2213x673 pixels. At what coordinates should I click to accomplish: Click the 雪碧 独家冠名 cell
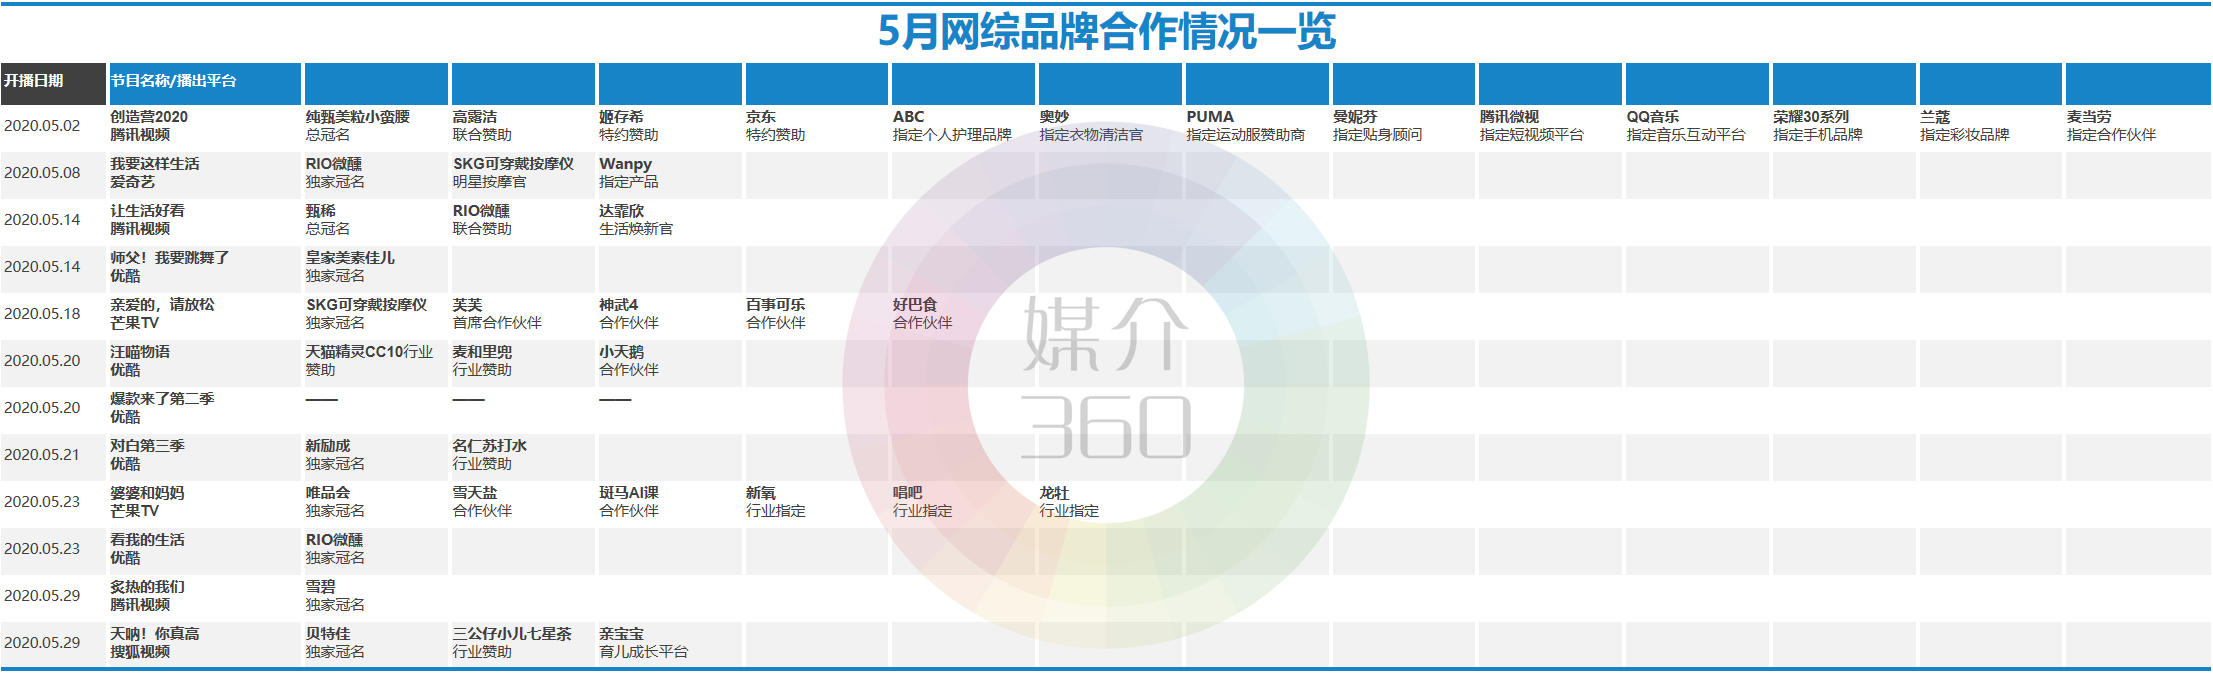pos(376,596)
